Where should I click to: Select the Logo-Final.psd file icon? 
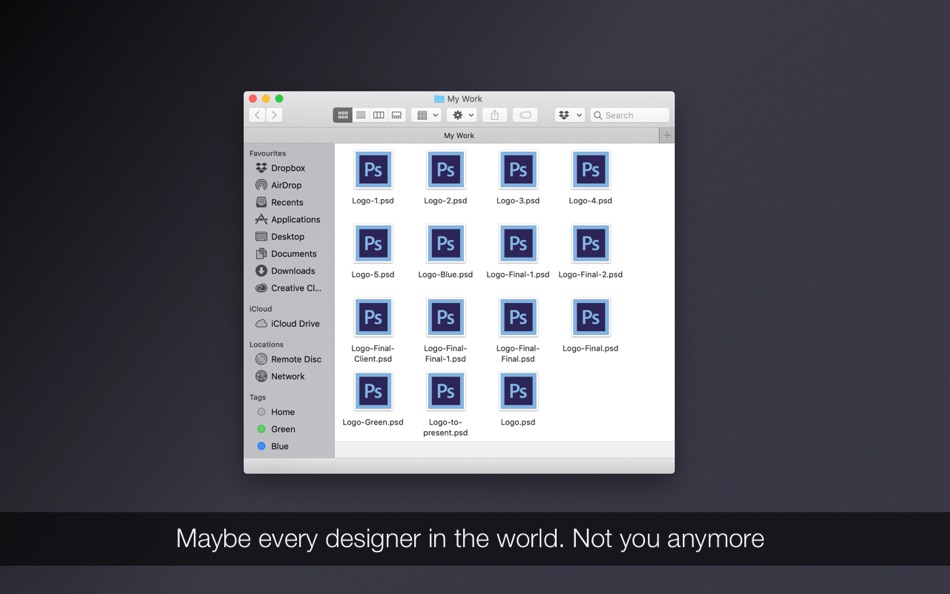pyautogui.click(x=591, y=318)
